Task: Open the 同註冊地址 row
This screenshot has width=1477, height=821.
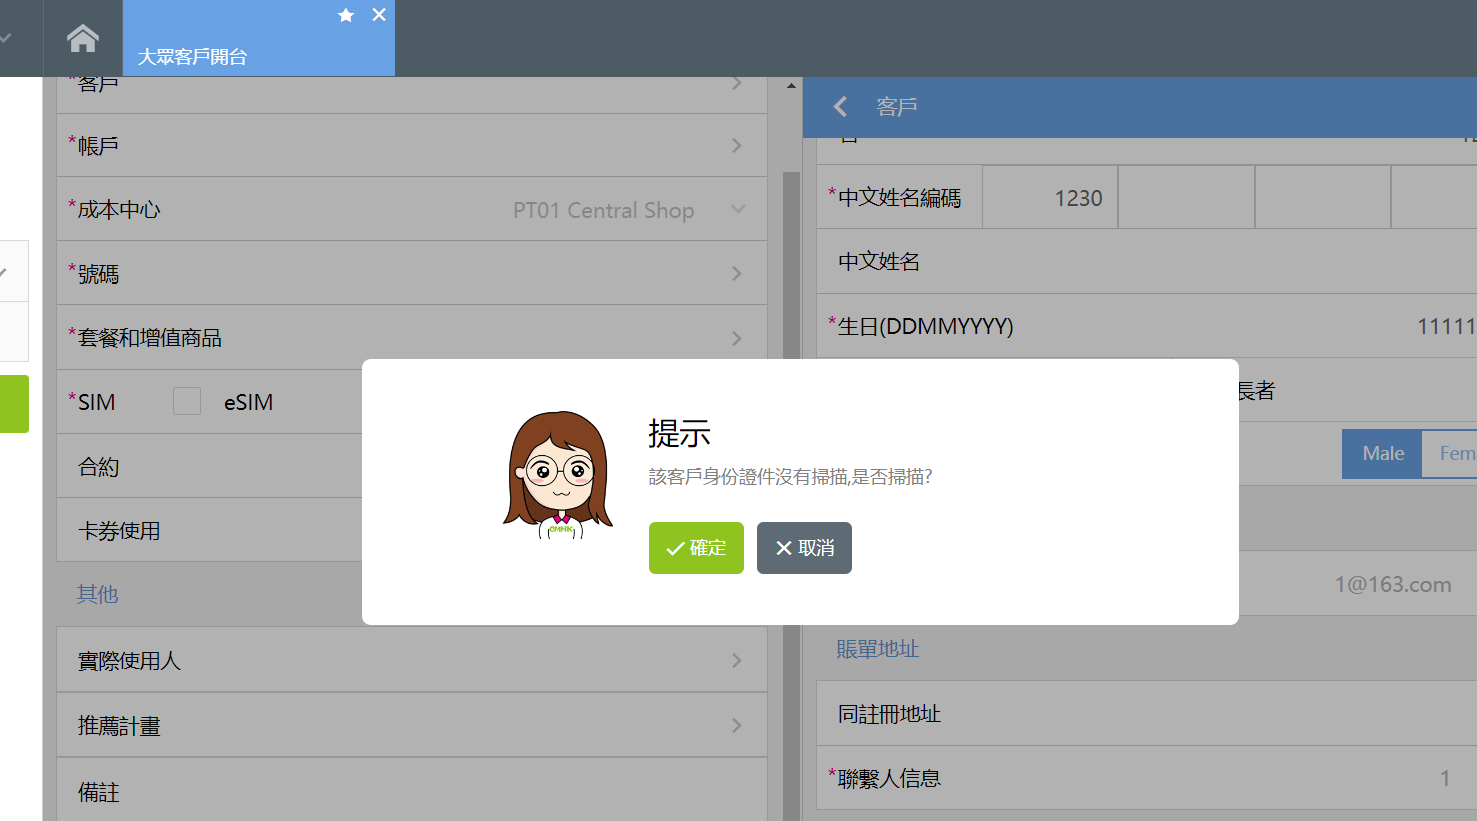Action: [1147, 714]
